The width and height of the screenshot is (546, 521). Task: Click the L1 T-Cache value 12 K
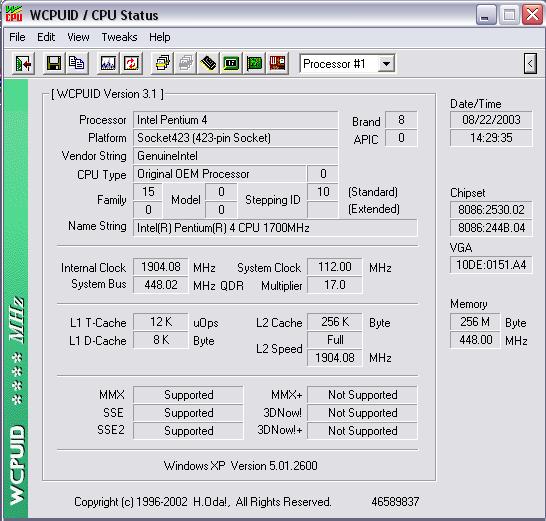(x=161, y=322)
